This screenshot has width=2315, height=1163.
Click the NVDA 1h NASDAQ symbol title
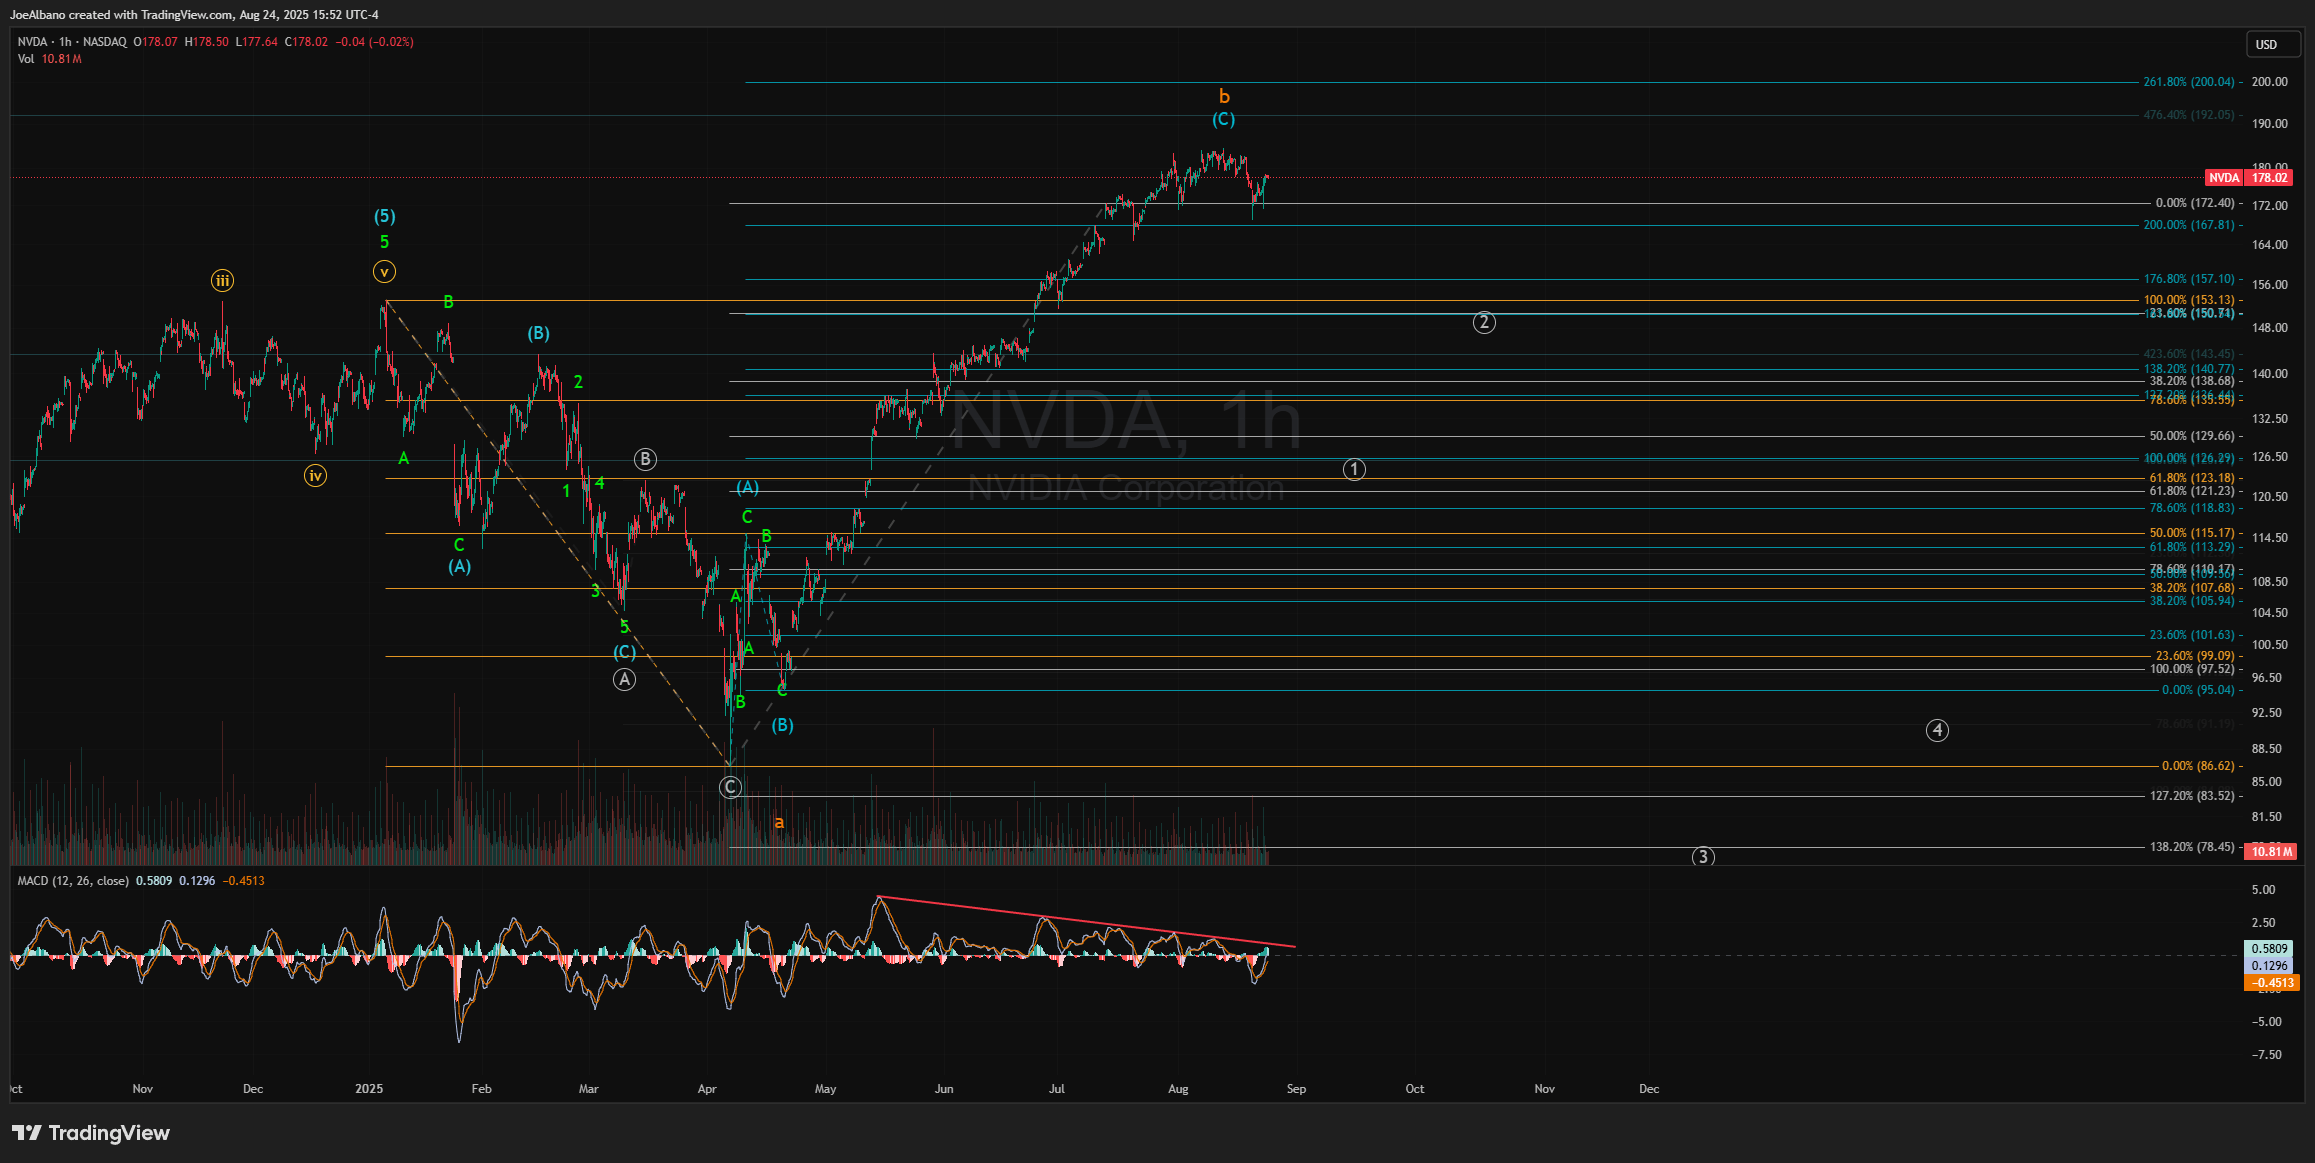(x=72, y=42)
